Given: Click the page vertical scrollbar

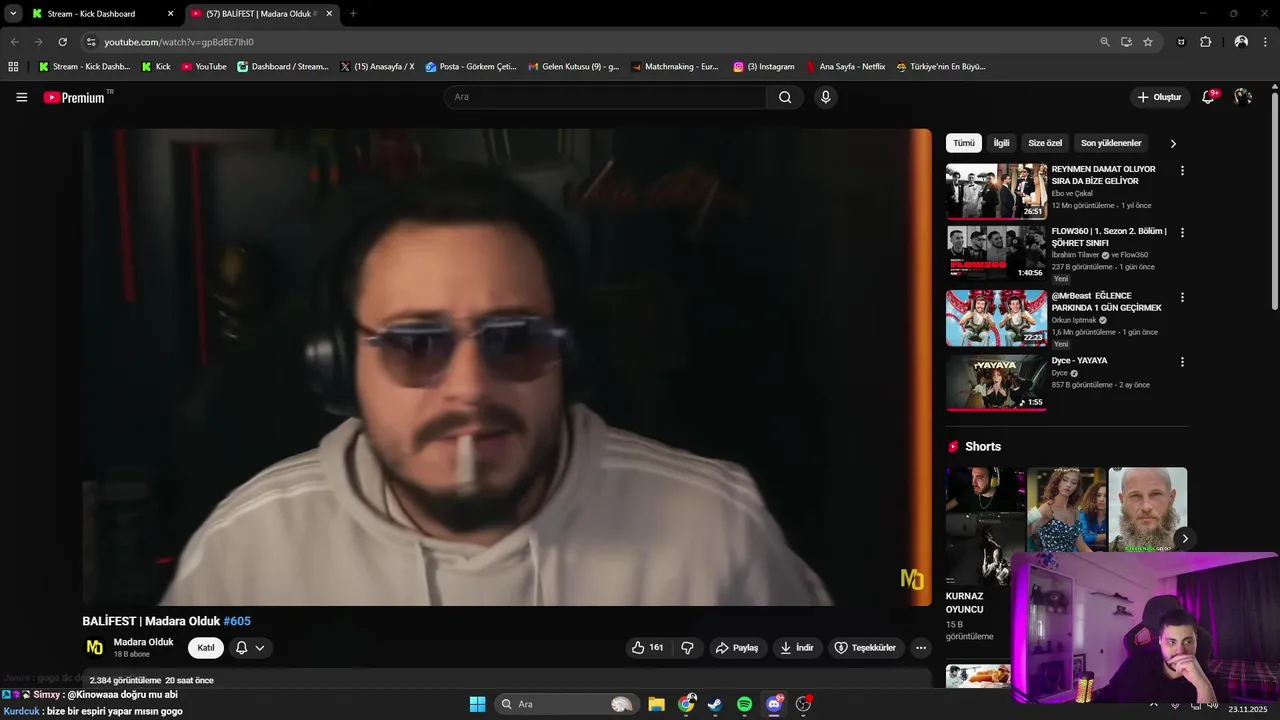Looking at the screenshot, I should pos(1274,200).
